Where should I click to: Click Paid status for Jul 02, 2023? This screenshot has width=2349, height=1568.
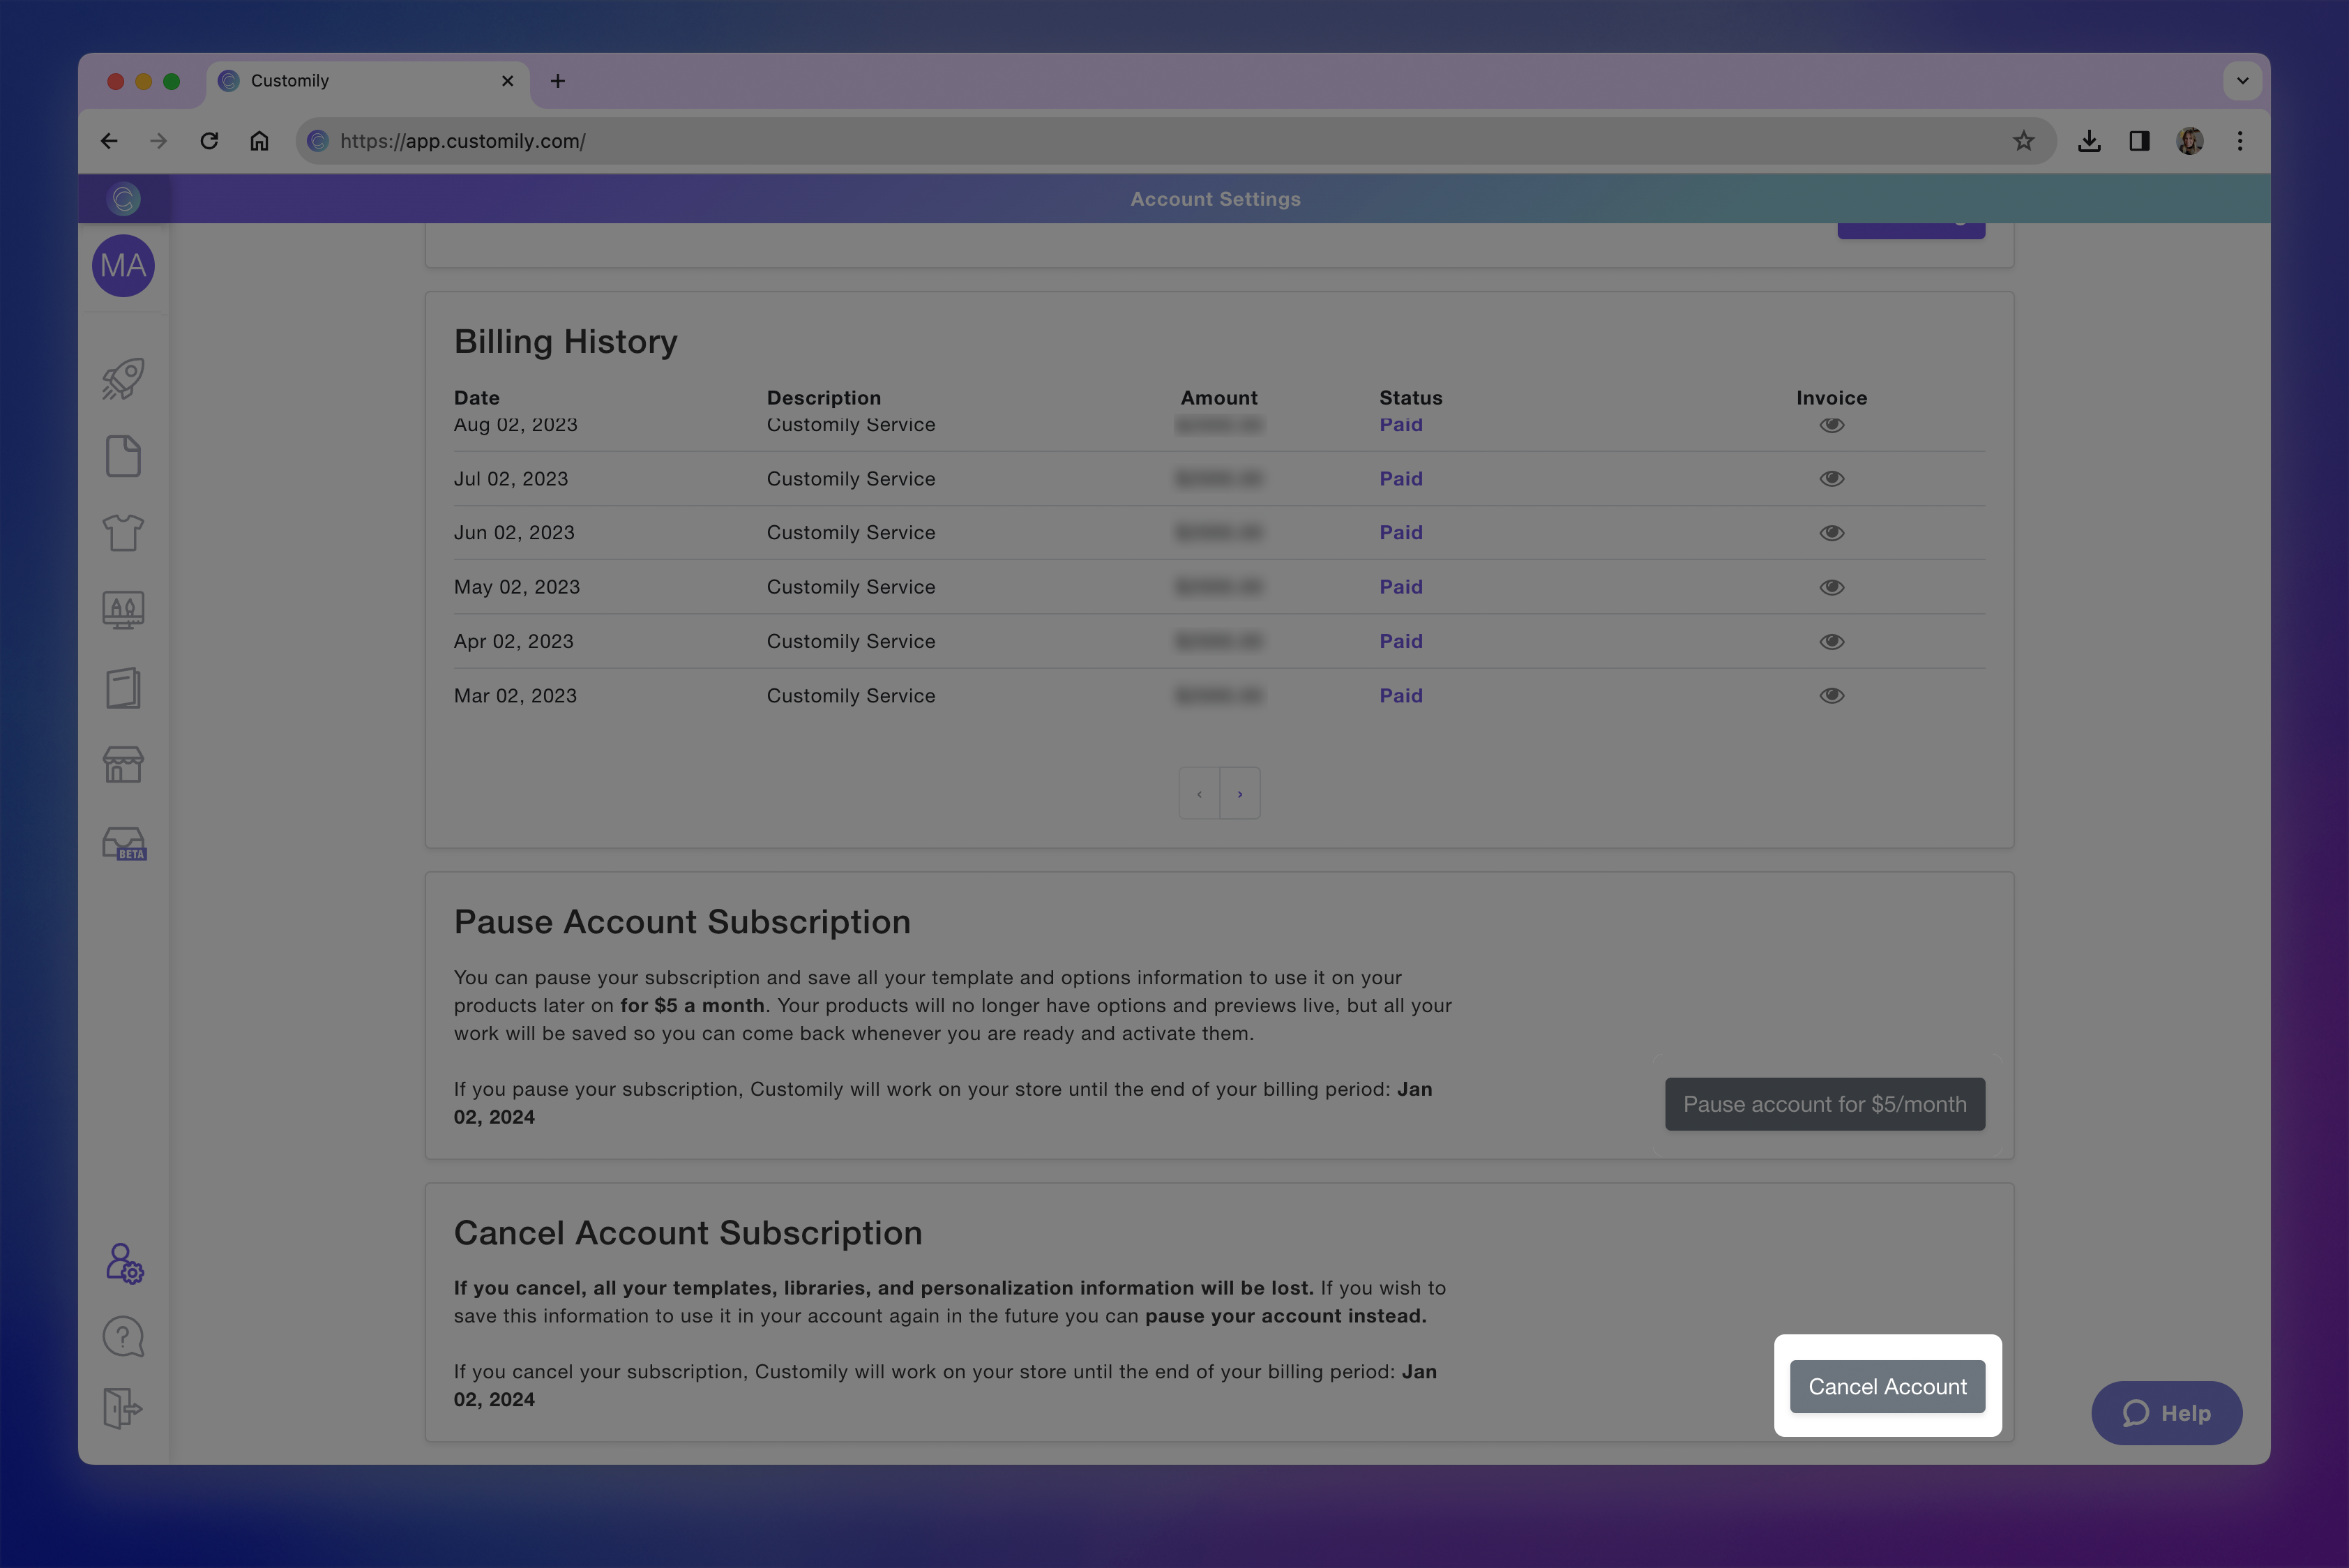tap(1401, 479)
